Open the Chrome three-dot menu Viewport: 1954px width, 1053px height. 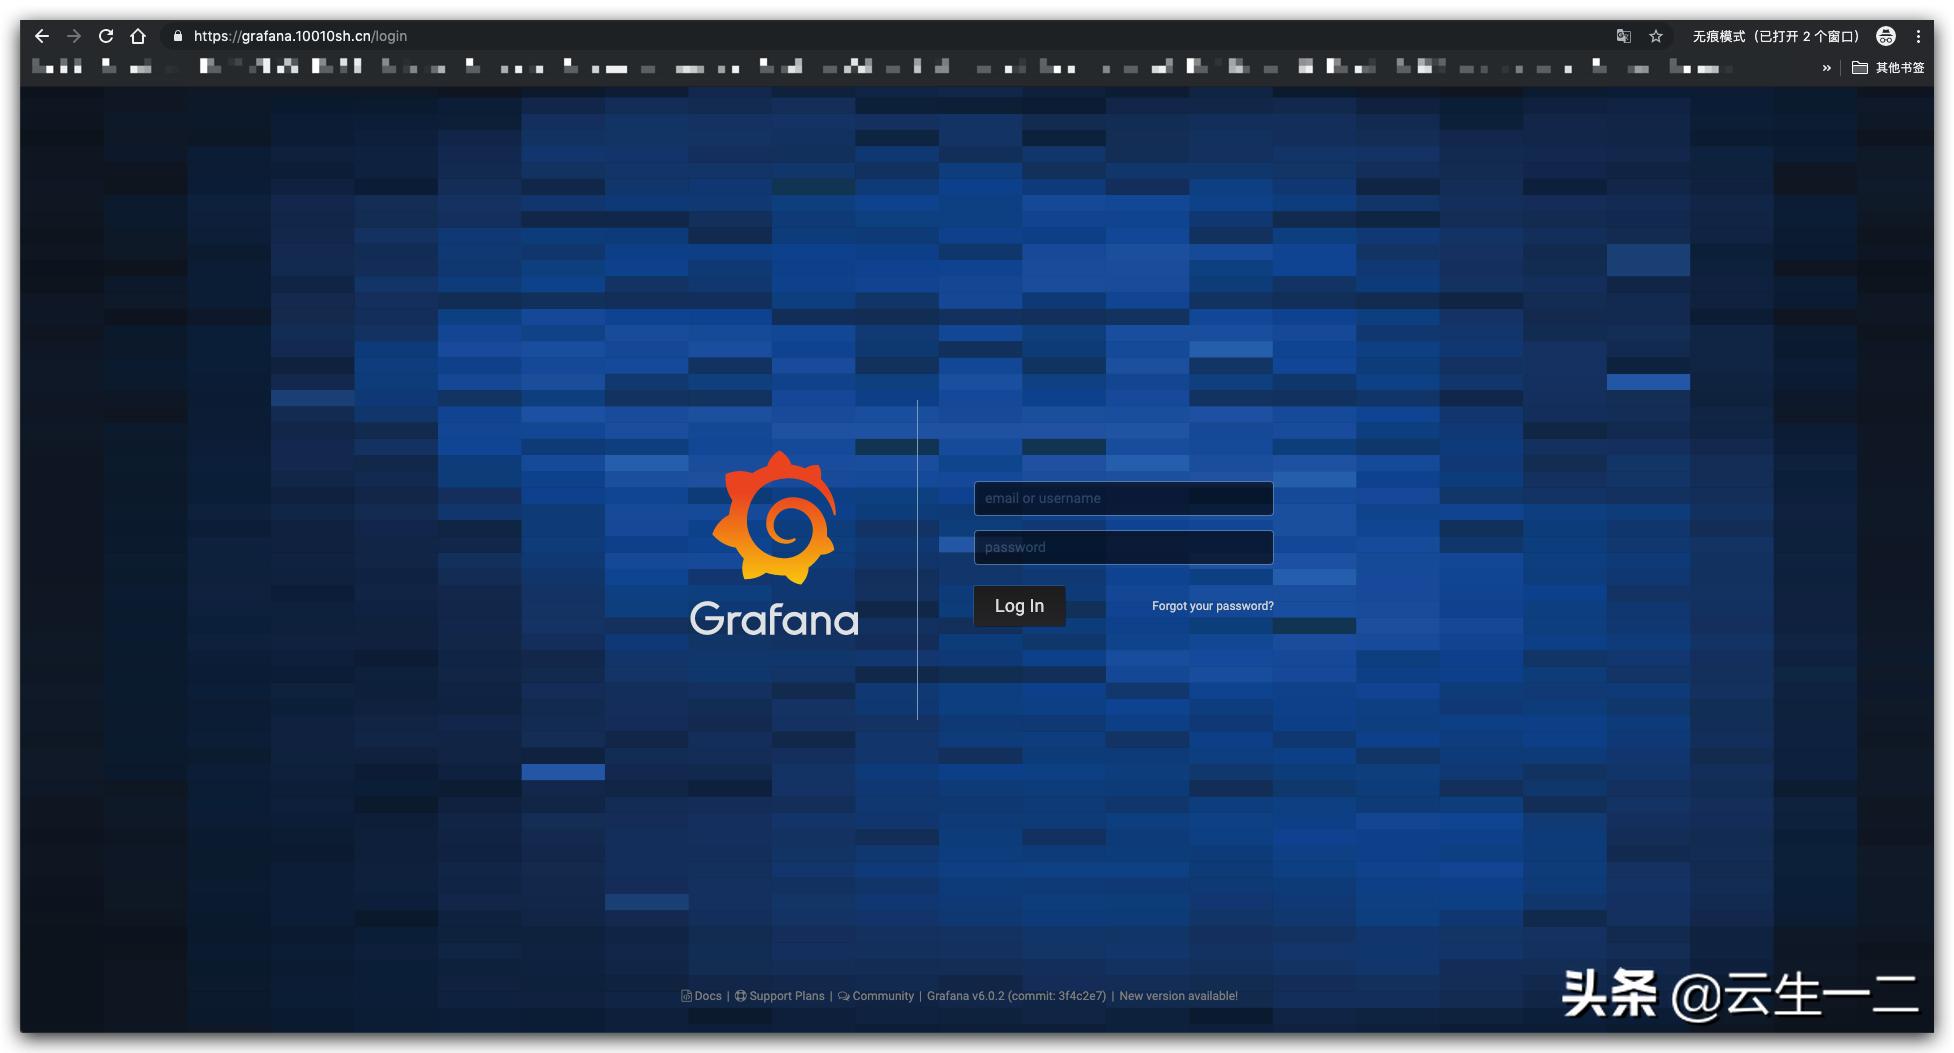(1918, 36)
